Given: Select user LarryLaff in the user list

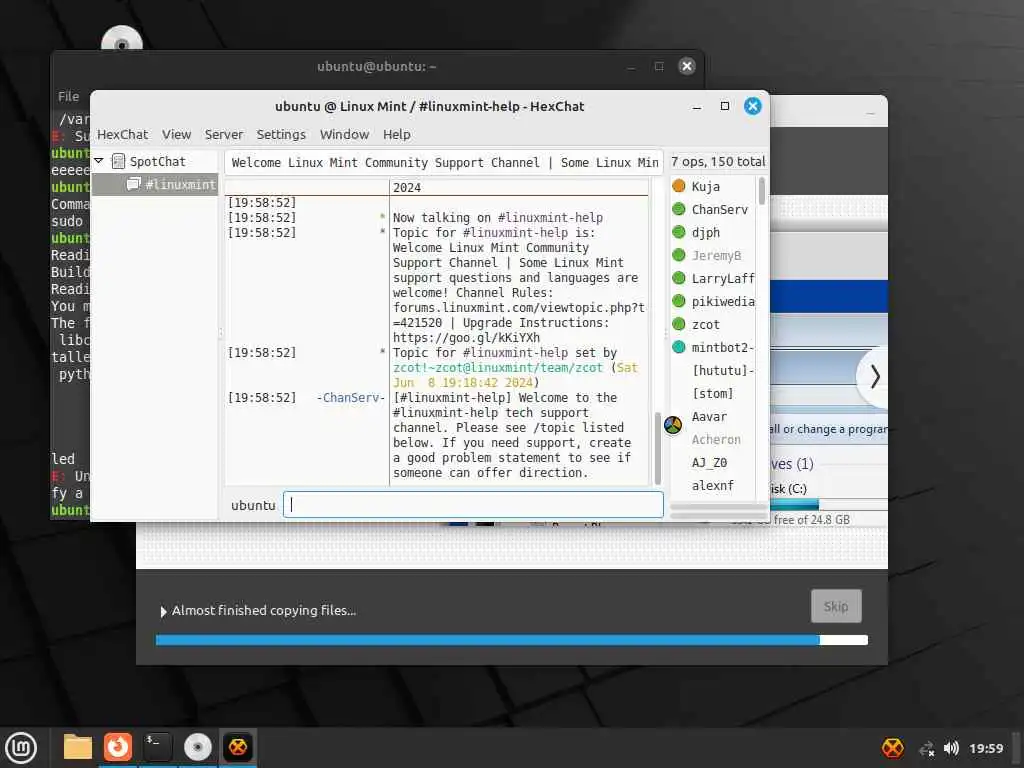Looking at the screenshot, I should click(x=722, y=279).
